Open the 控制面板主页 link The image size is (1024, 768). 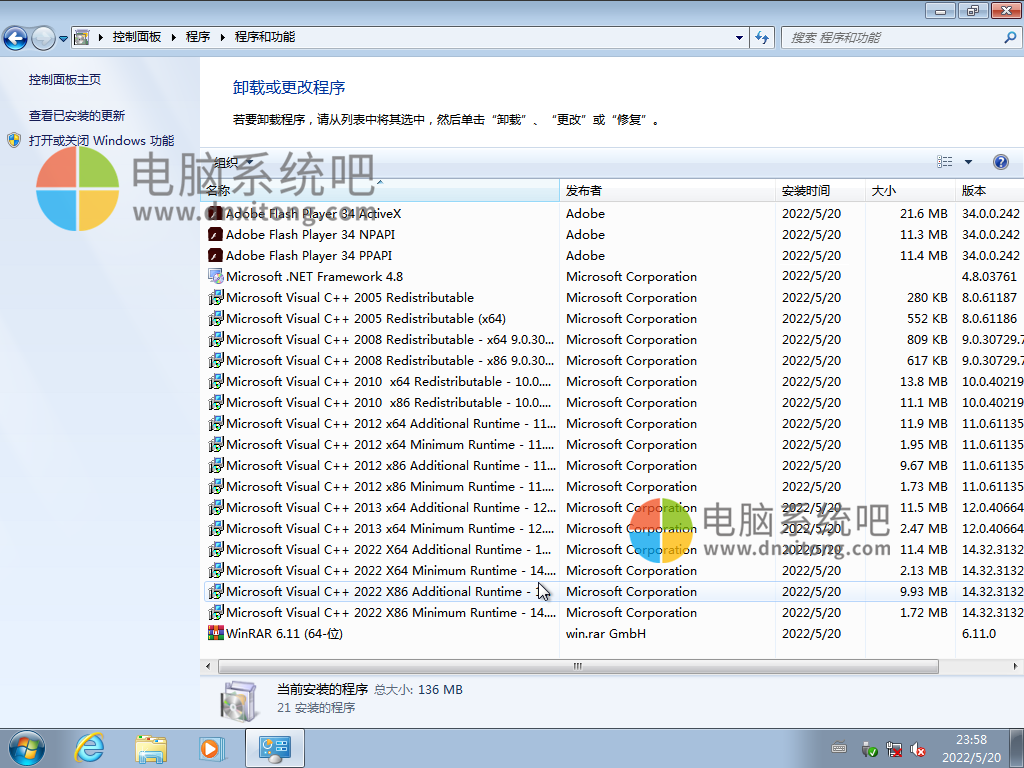tap(65, 79)
